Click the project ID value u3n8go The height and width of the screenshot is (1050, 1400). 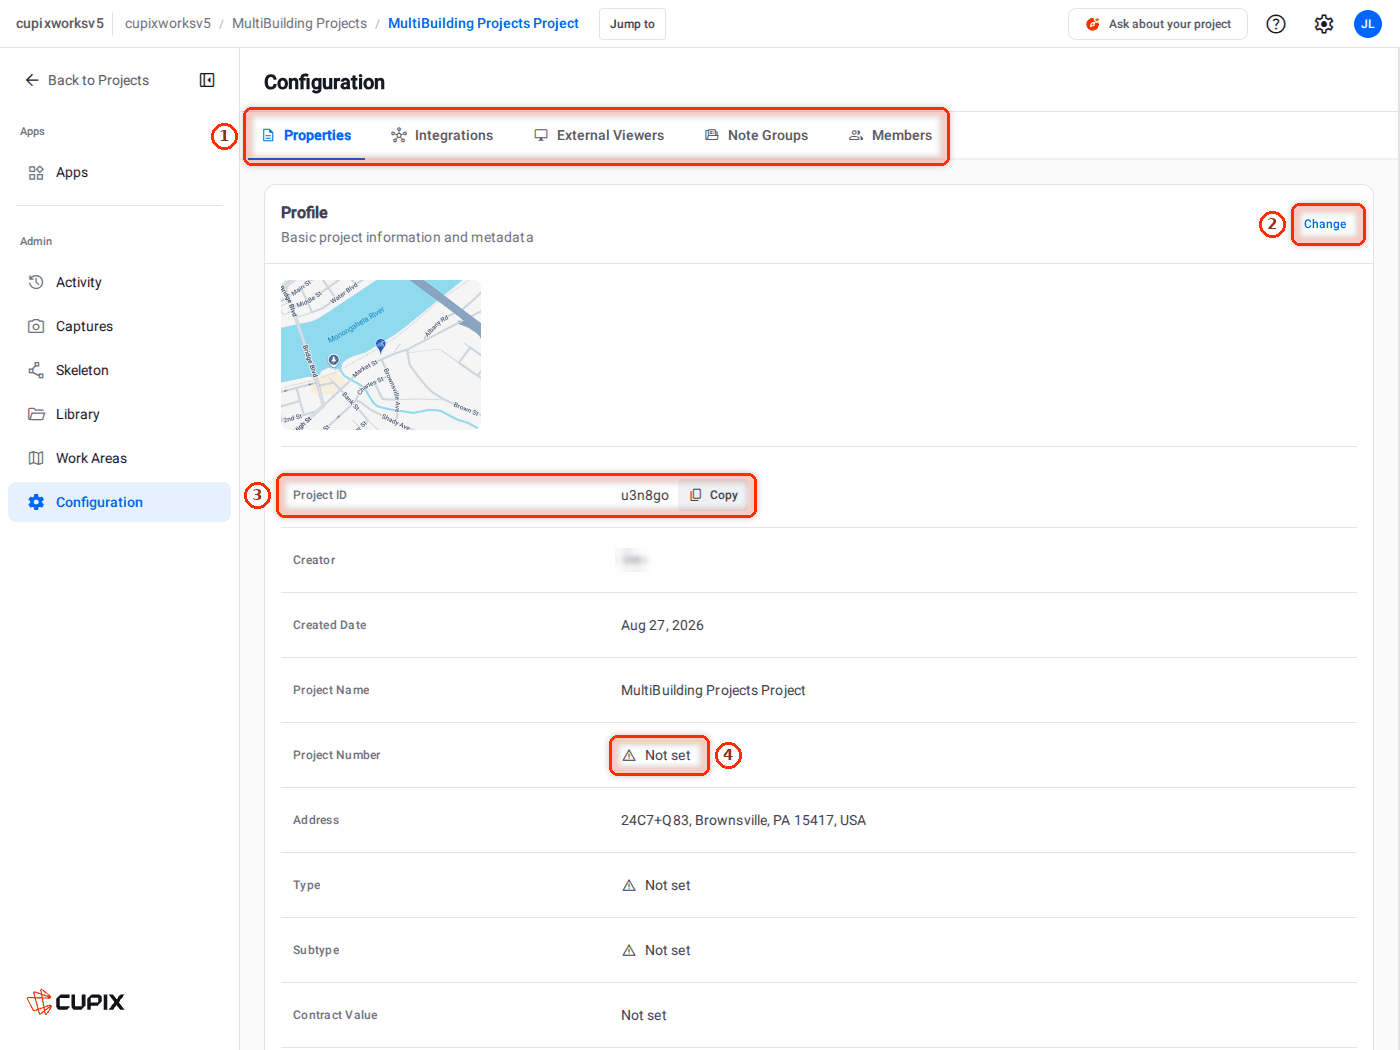point(645,495)
